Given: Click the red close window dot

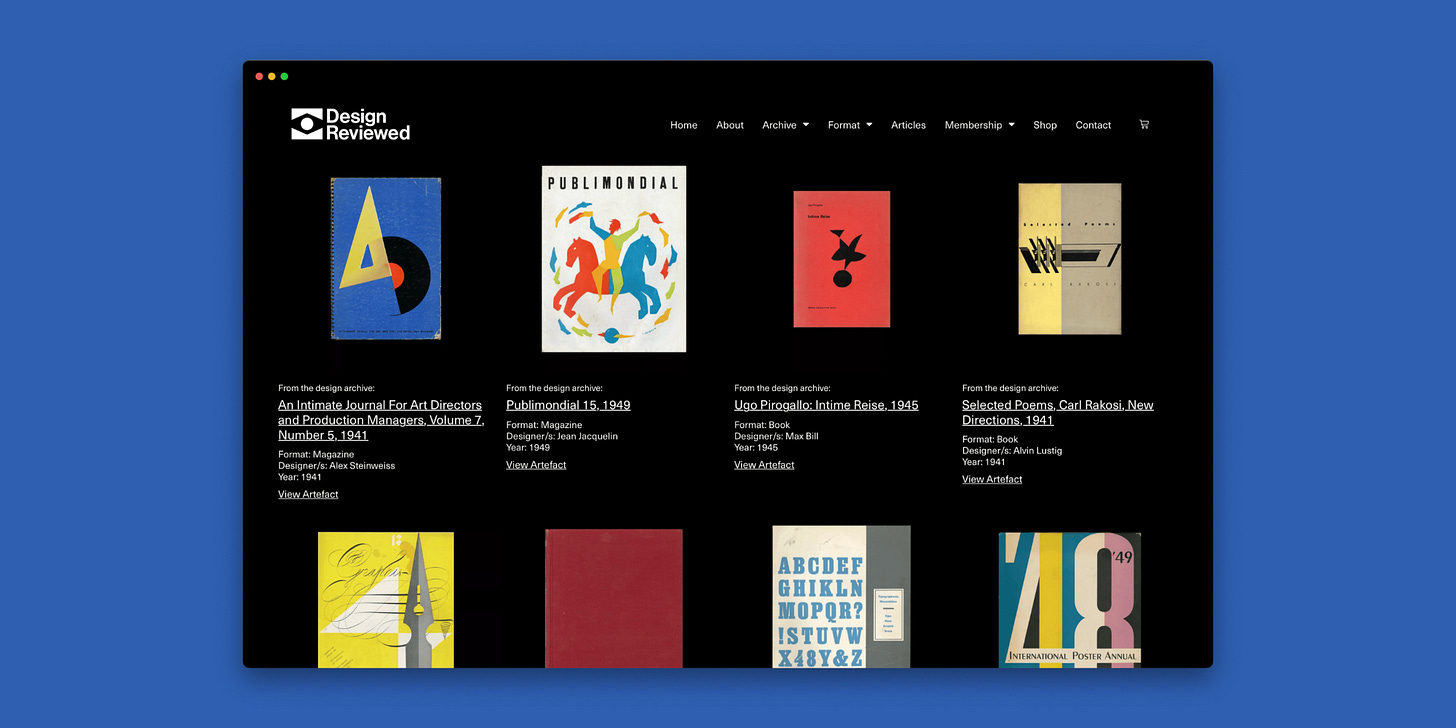Looking at the screenshot, I should 260,76.
